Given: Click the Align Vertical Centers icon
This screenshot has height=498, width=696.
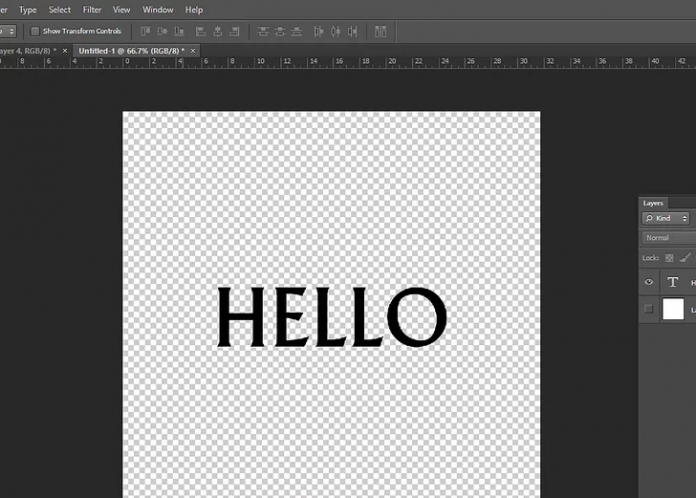Looking at the screenshot, I should coord(162,32).
